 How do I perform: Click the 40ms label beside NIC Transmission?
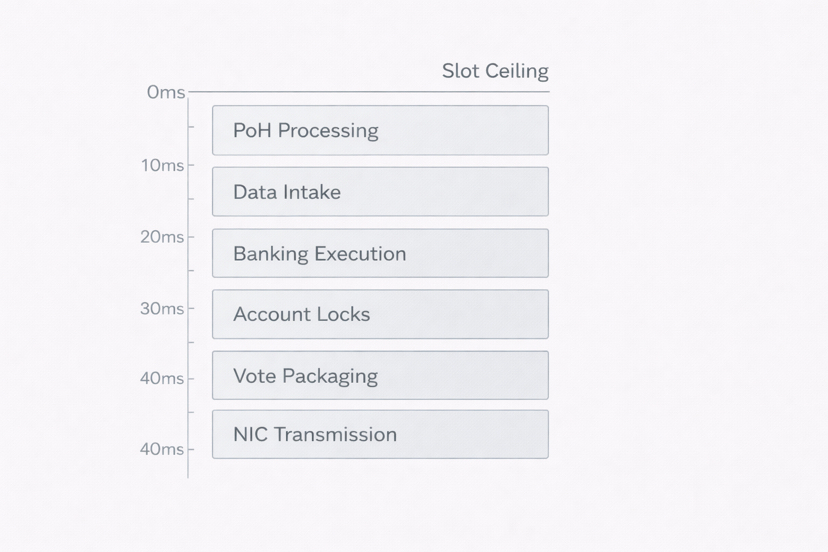162,449
